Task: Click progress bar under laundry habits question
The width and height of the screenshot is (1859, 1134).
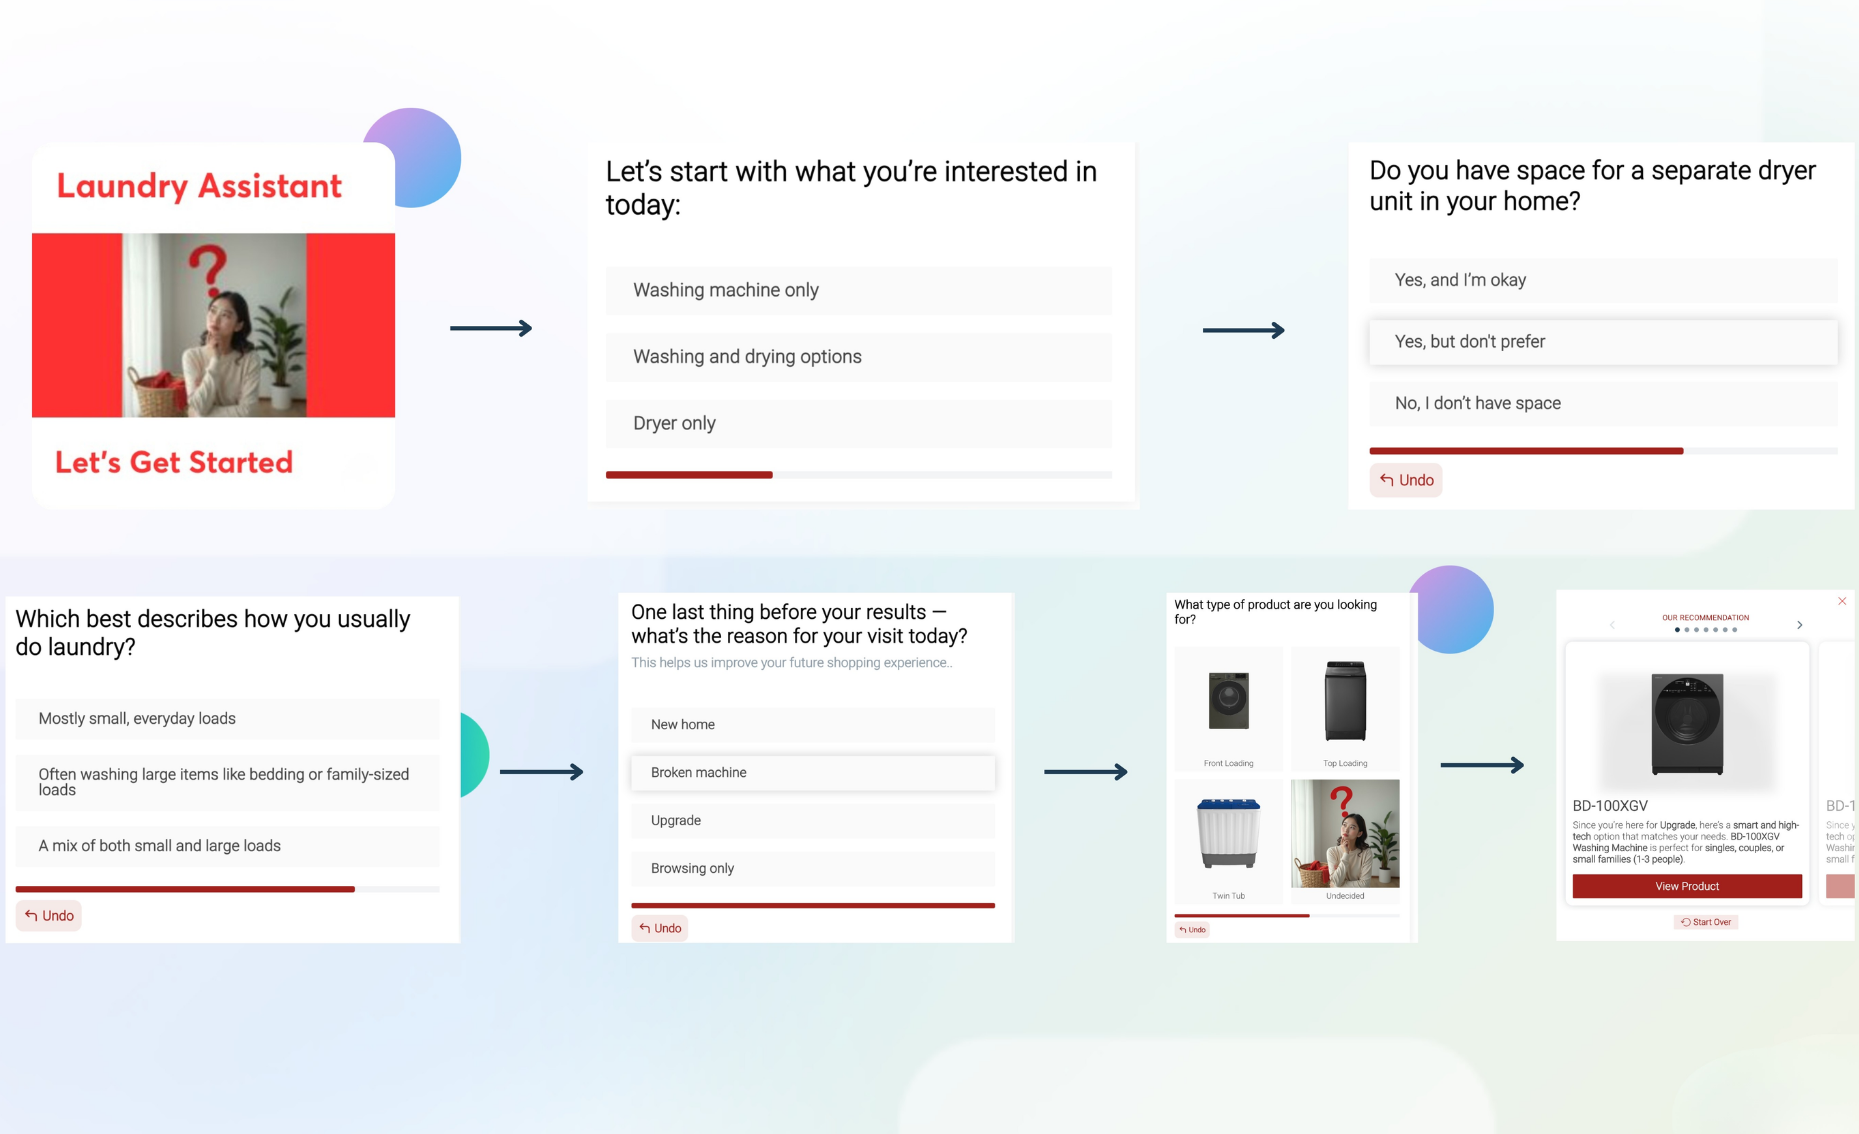Action: [228, 889]
